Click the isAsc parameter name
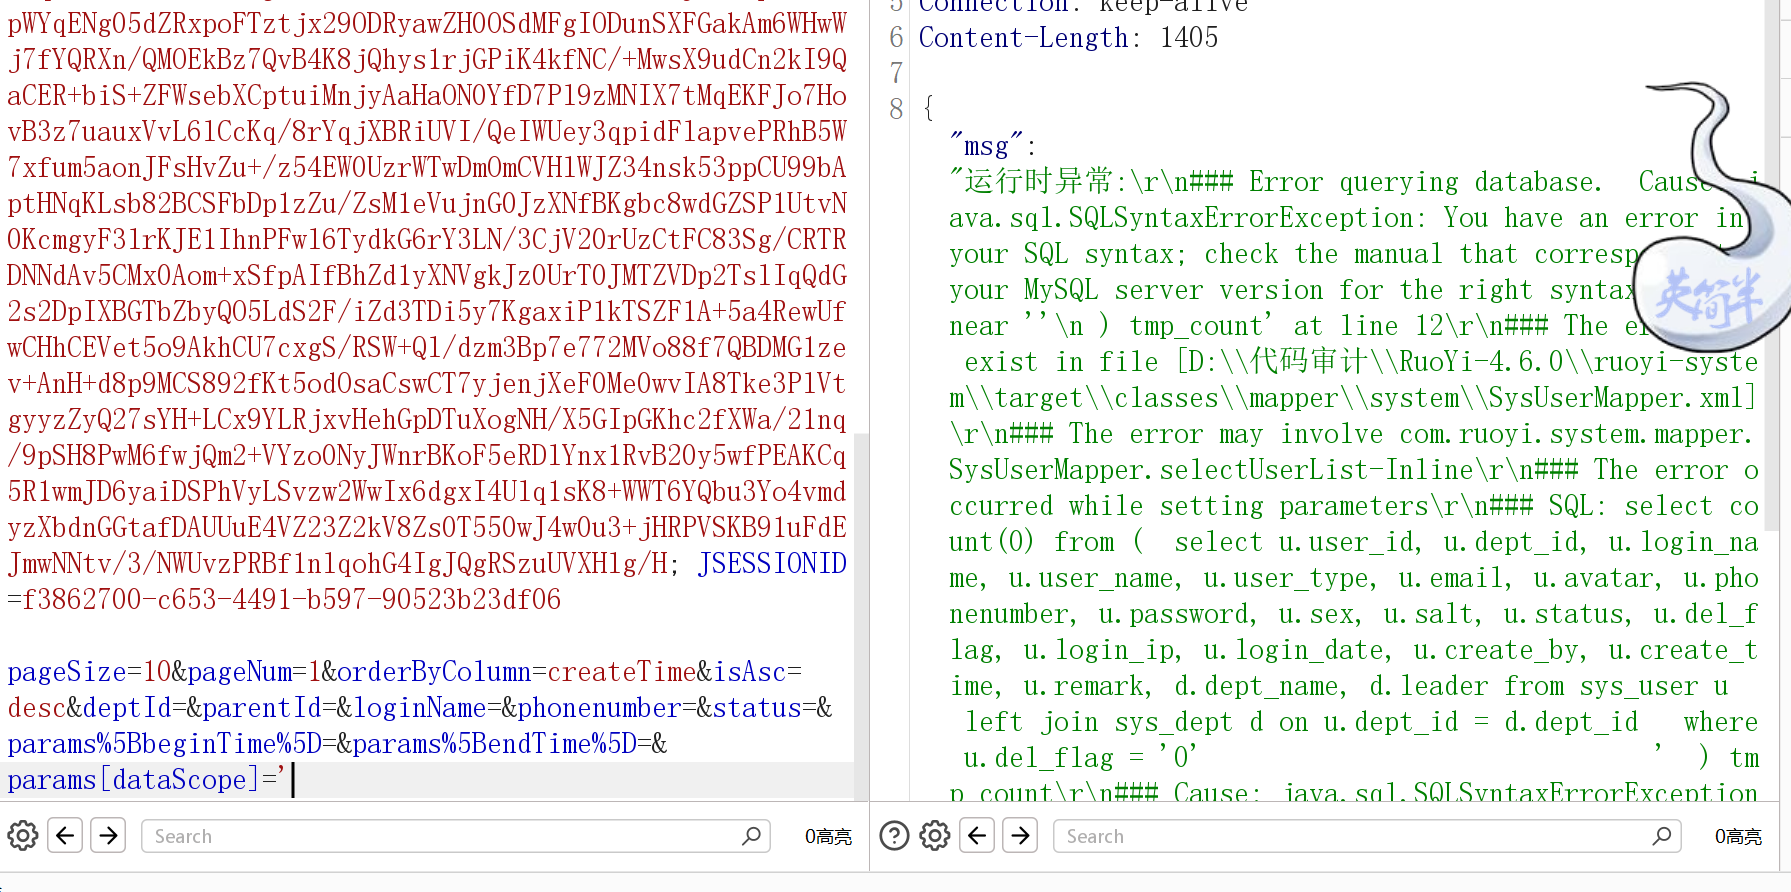The width and height of the screenshot is (1791, 892). [750, 672]
